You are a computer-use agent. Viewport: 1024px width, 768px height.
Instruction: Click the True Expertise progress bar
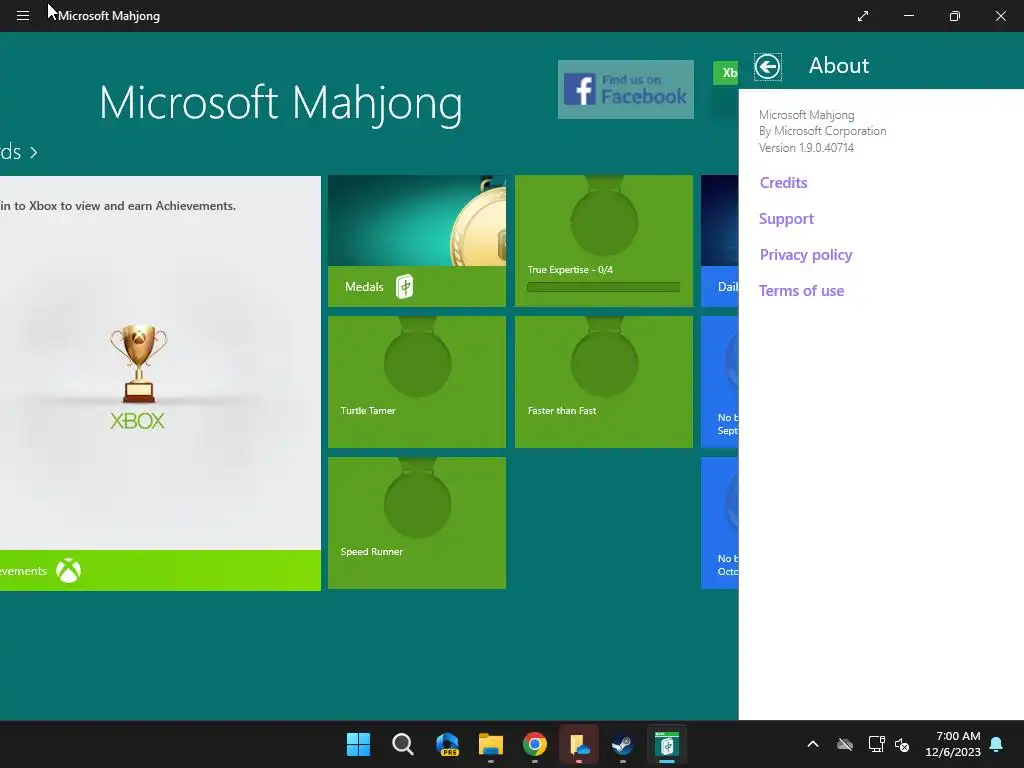(603, 287)
